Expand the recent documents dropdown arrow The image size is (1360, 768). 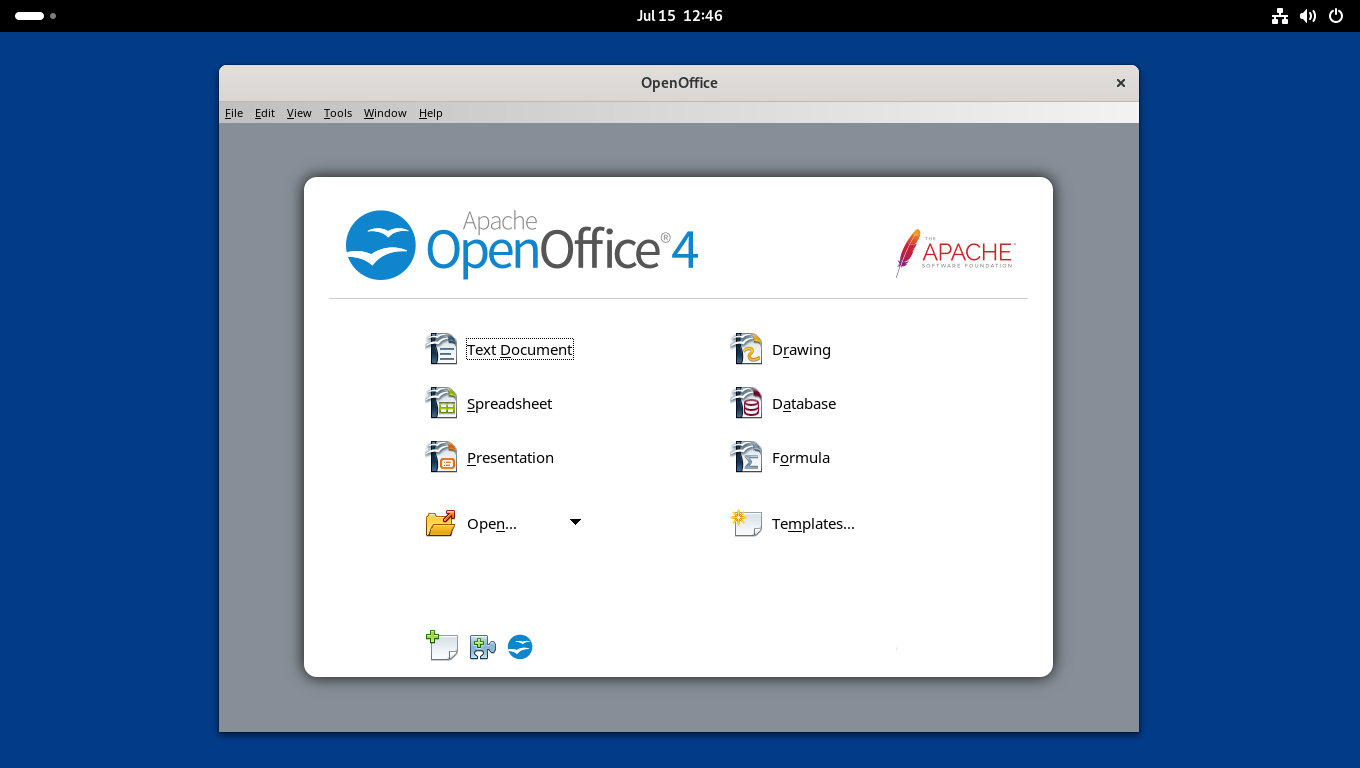click(x=575, y=522)
